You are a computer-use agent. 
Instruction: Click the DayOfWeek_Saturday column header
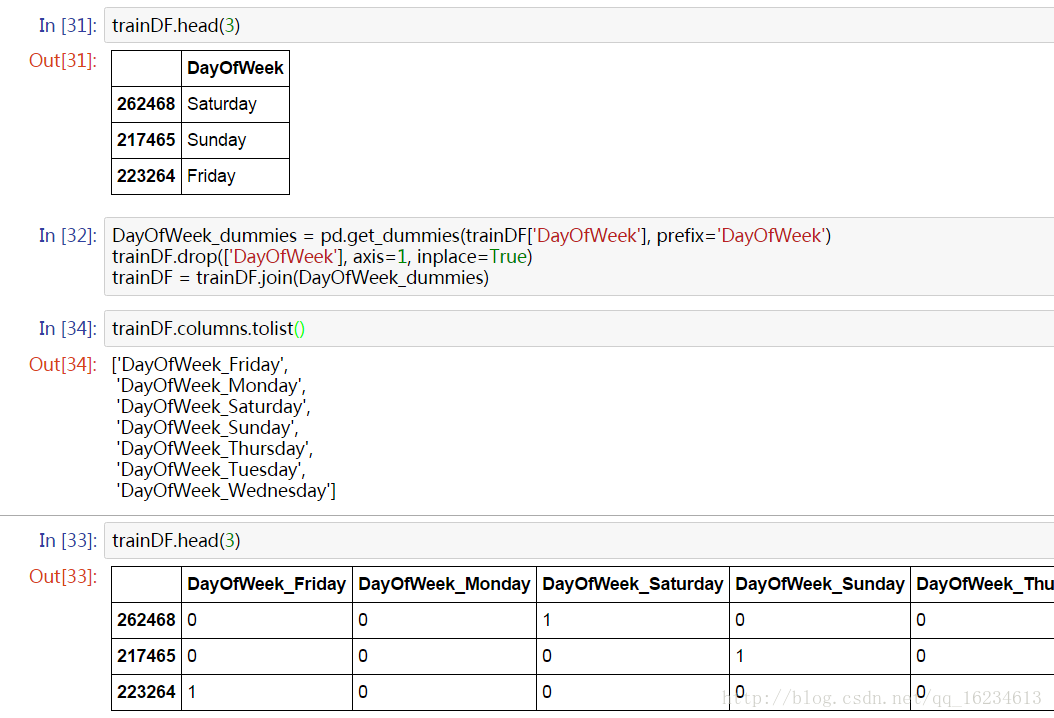coord(633,584)
